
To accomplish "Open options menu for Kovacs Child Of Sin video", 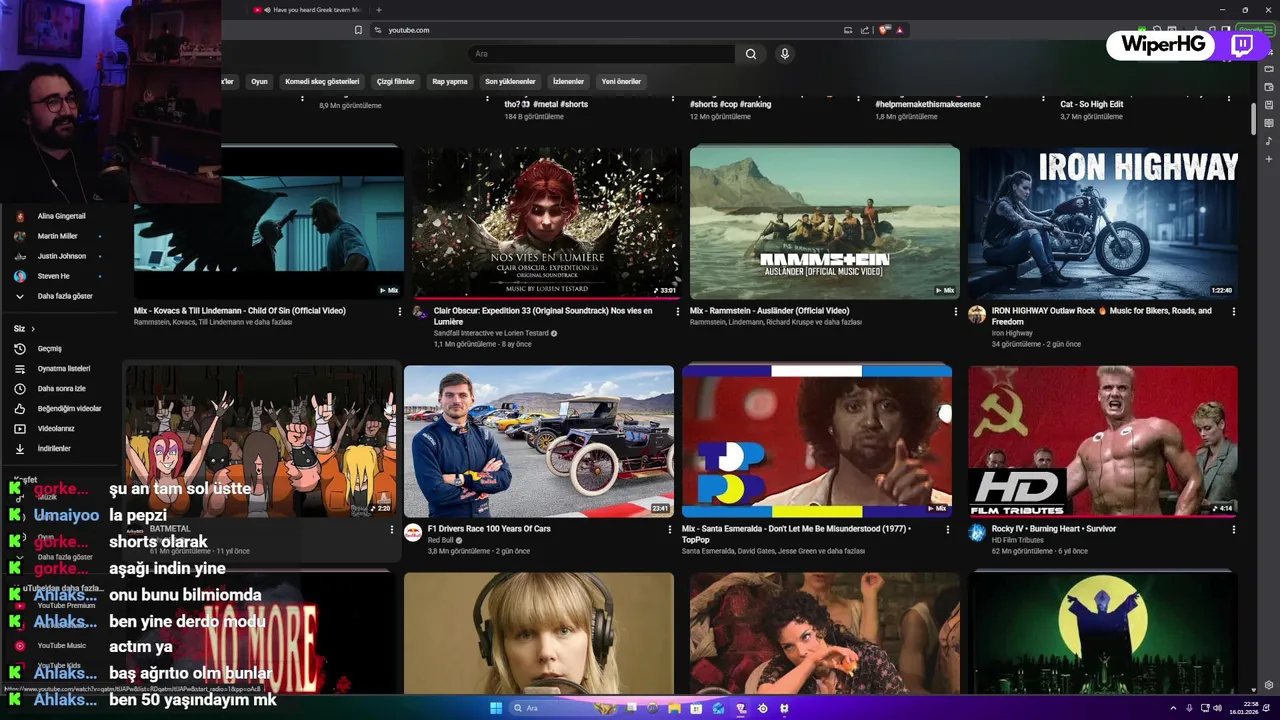I will 400,312.
